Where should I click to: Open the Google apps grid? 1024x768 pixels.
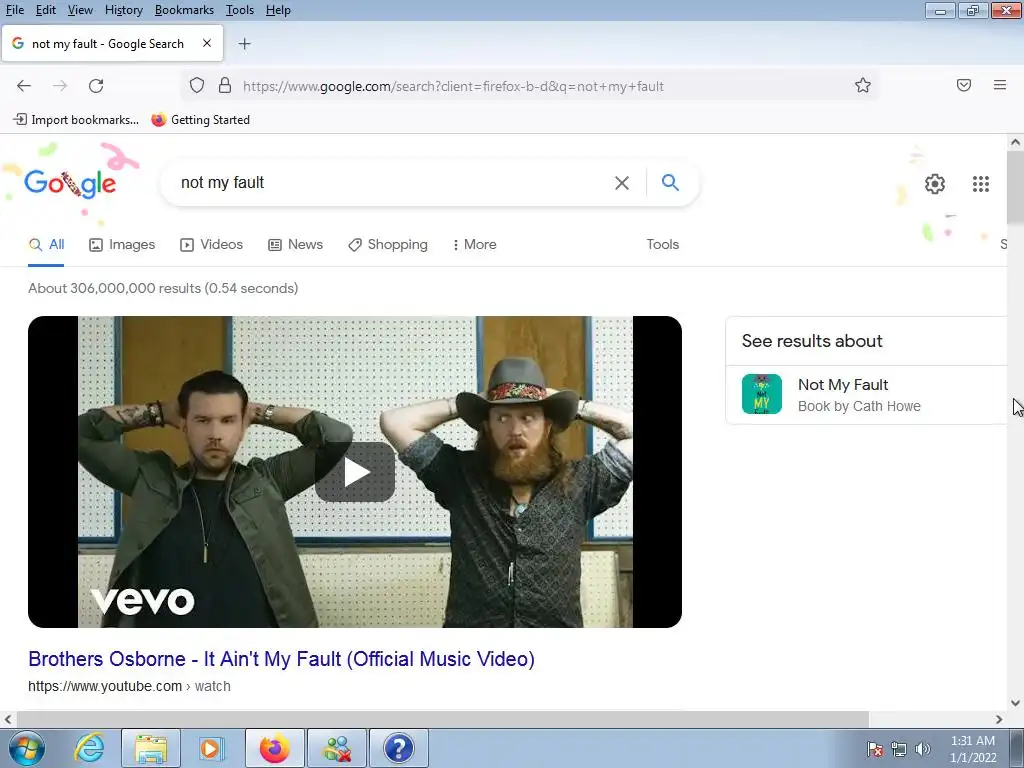pos(980,184)
